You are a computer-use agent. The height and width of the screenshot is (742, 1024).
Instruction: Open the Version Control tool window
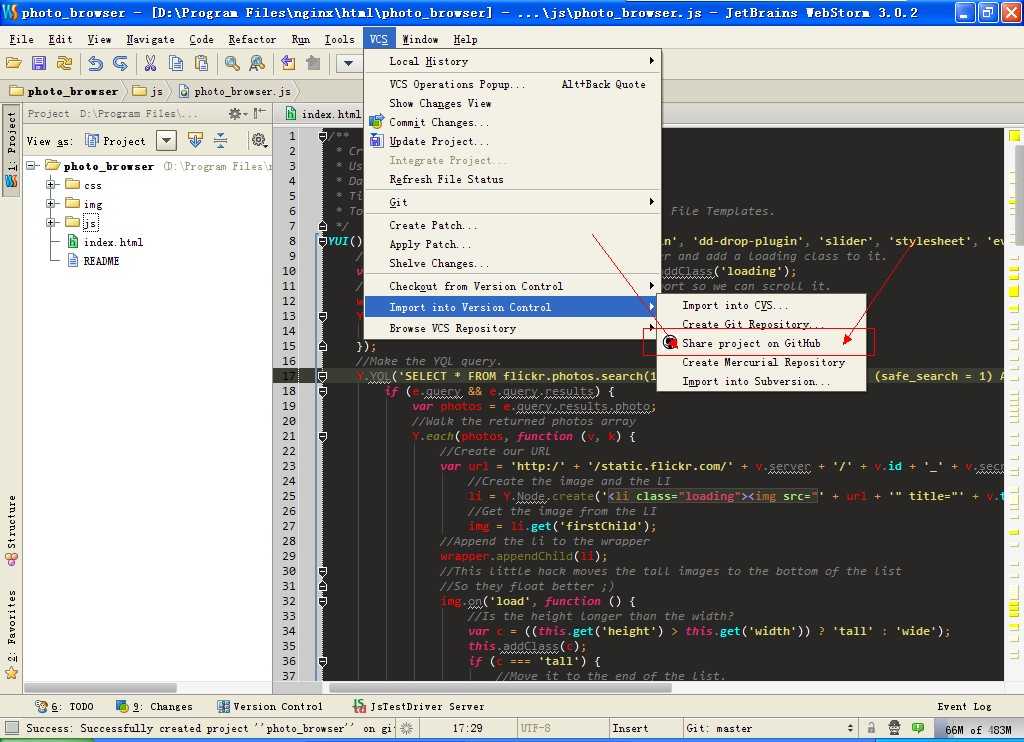pos(270,706)
